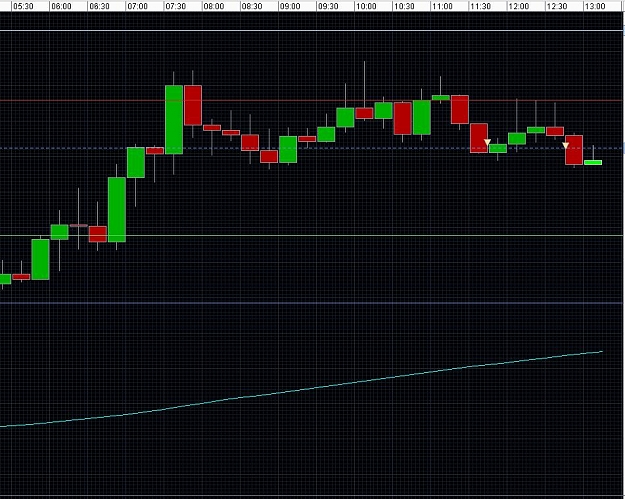Click the 10:00 time axis label
This screenshot has width=625, height=499.
pos(366,6)
